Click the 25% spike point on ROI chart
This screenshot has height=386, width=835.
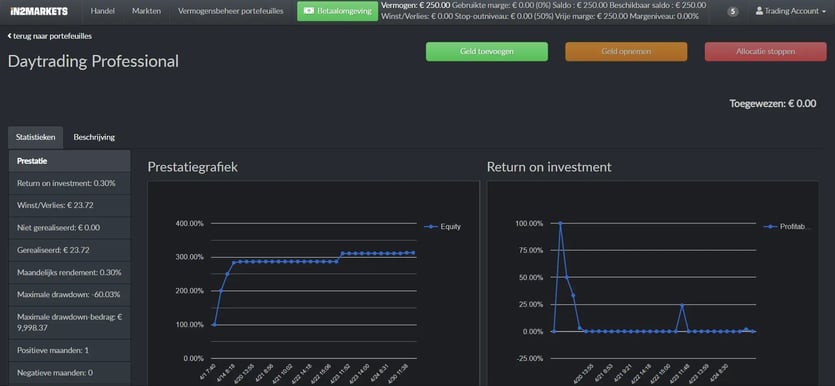click(682, 305)
